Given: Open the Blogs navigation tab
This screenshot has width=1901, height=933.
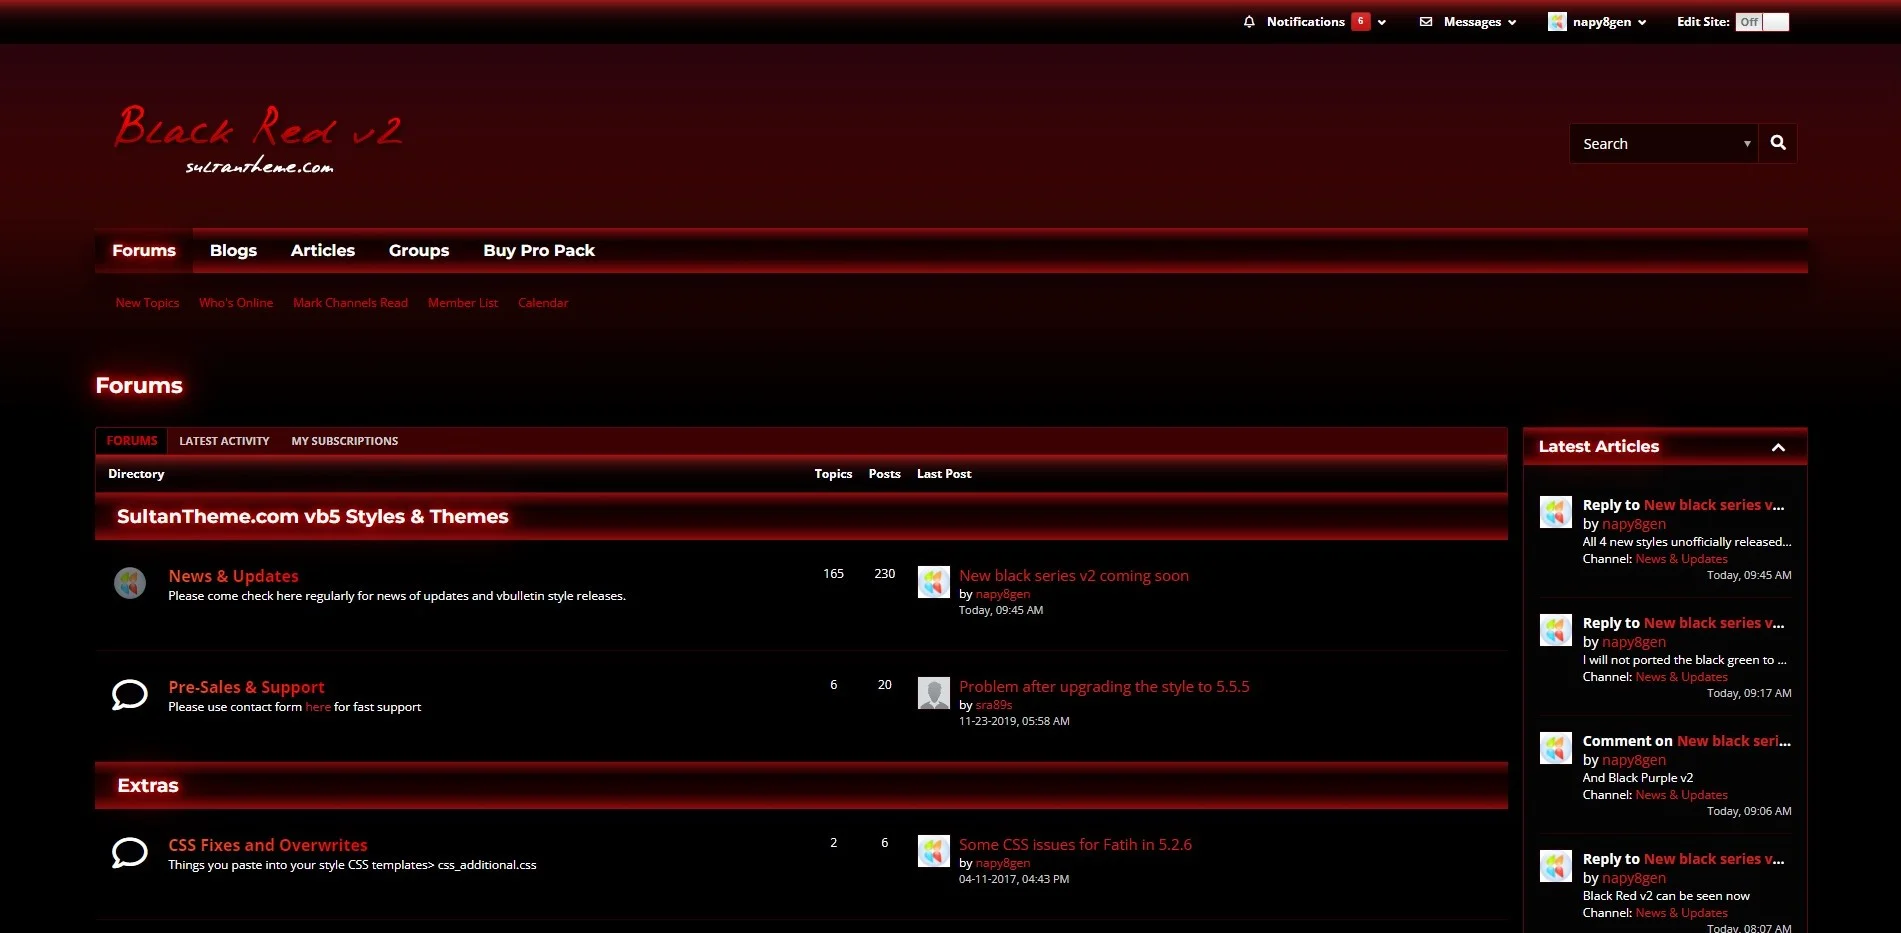Looking at the screenshot, I should tap(233, 250).
